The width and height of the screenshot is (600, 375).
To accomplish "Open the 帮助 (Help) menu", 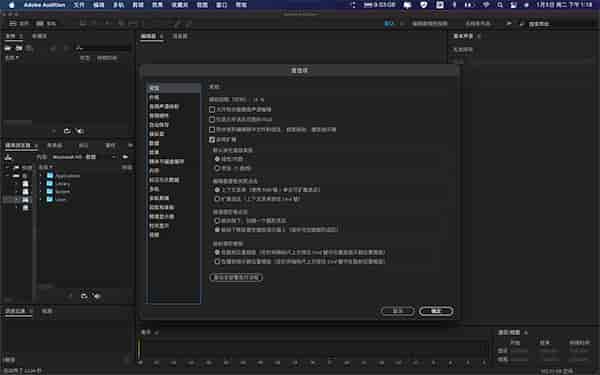I will point(241,5).
